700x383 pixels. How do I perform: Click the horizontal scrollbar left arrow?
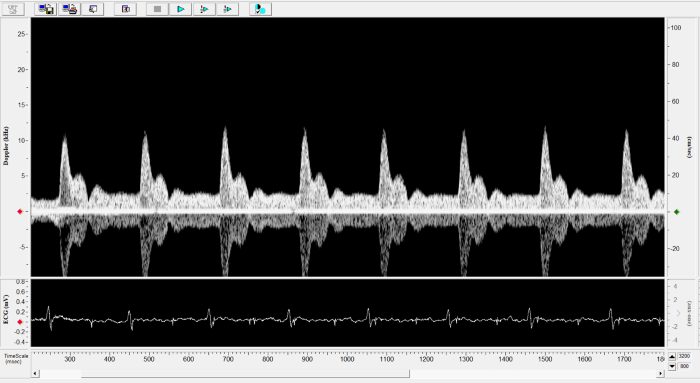35,374
